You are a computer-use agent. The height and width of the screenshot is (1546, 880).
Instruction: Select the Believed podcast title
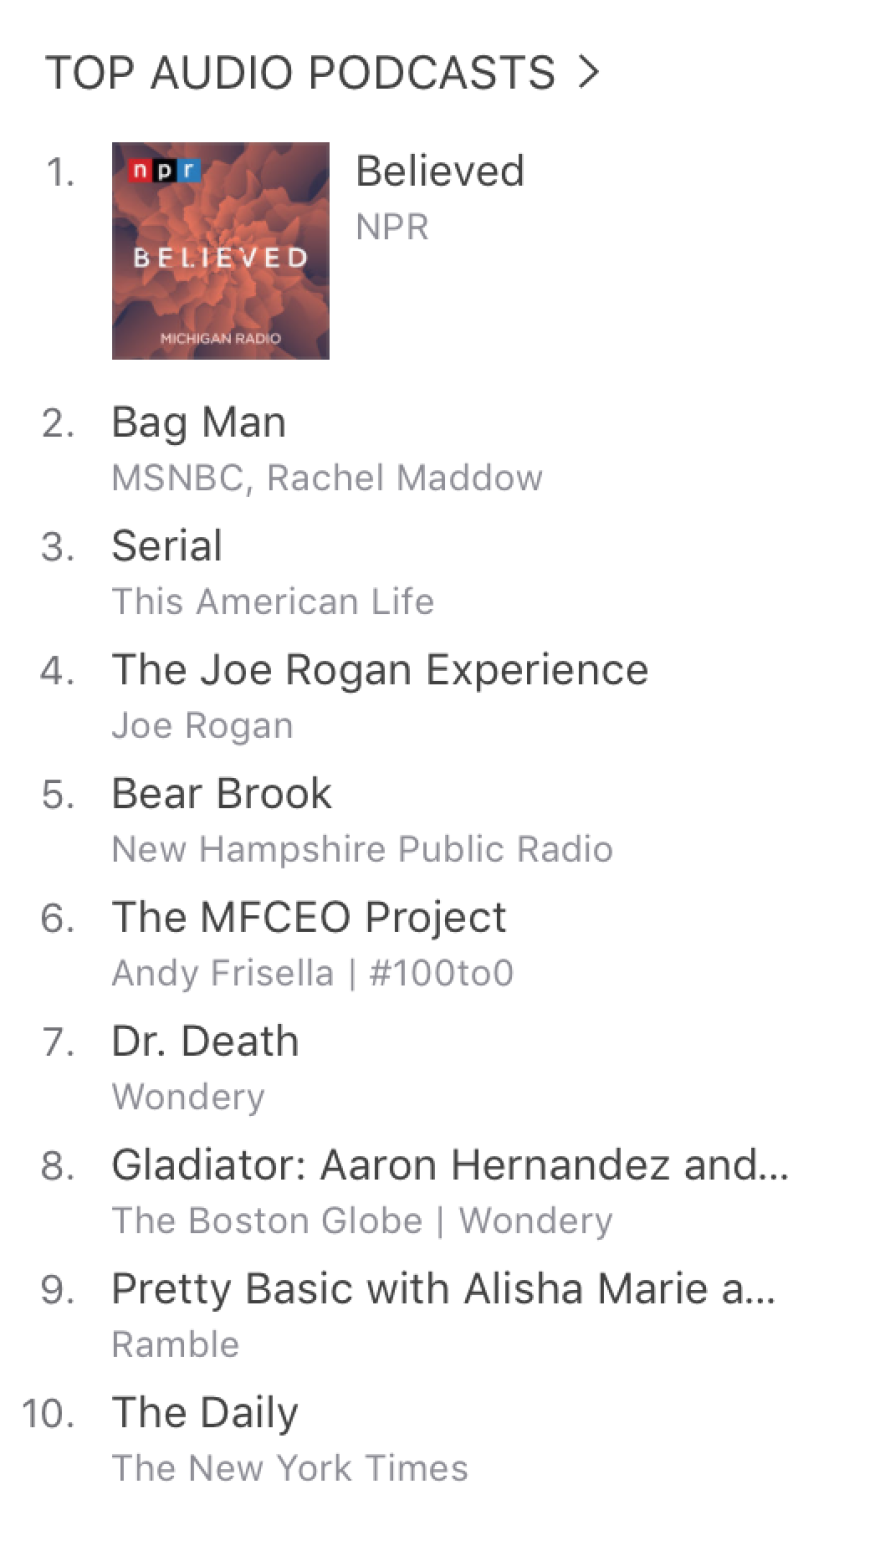click(x=440, y=171)
